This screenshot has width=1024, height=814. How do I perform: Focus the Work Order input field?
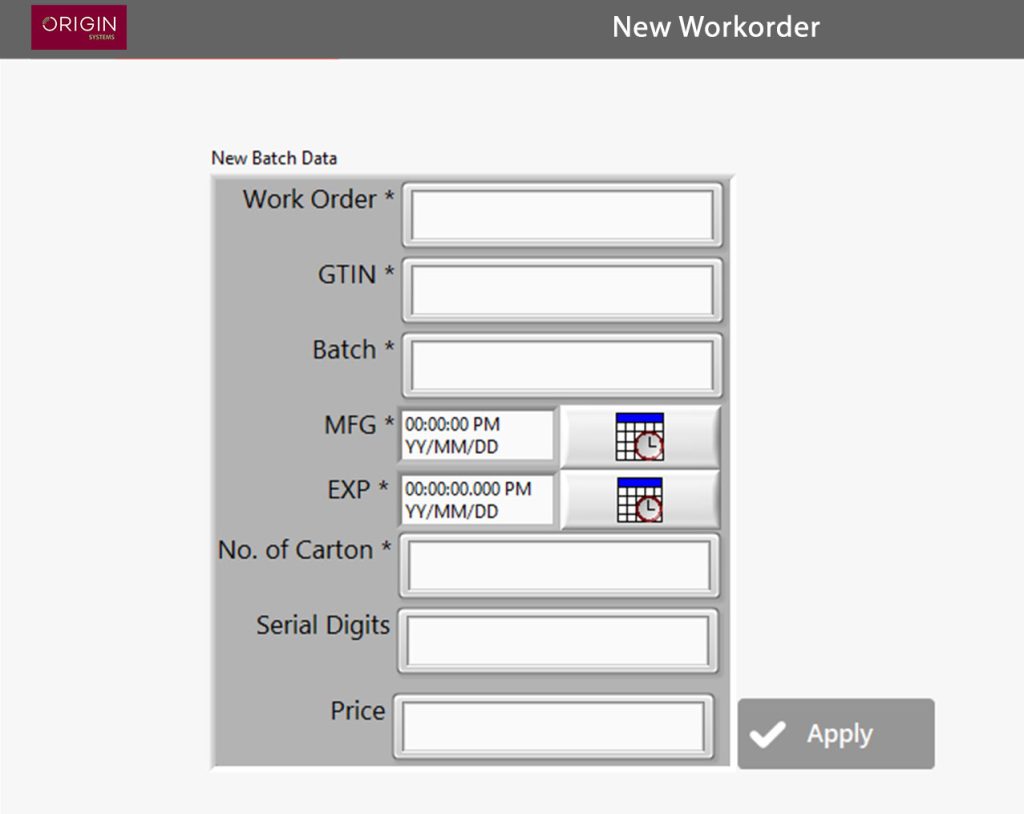click(561, 214)
